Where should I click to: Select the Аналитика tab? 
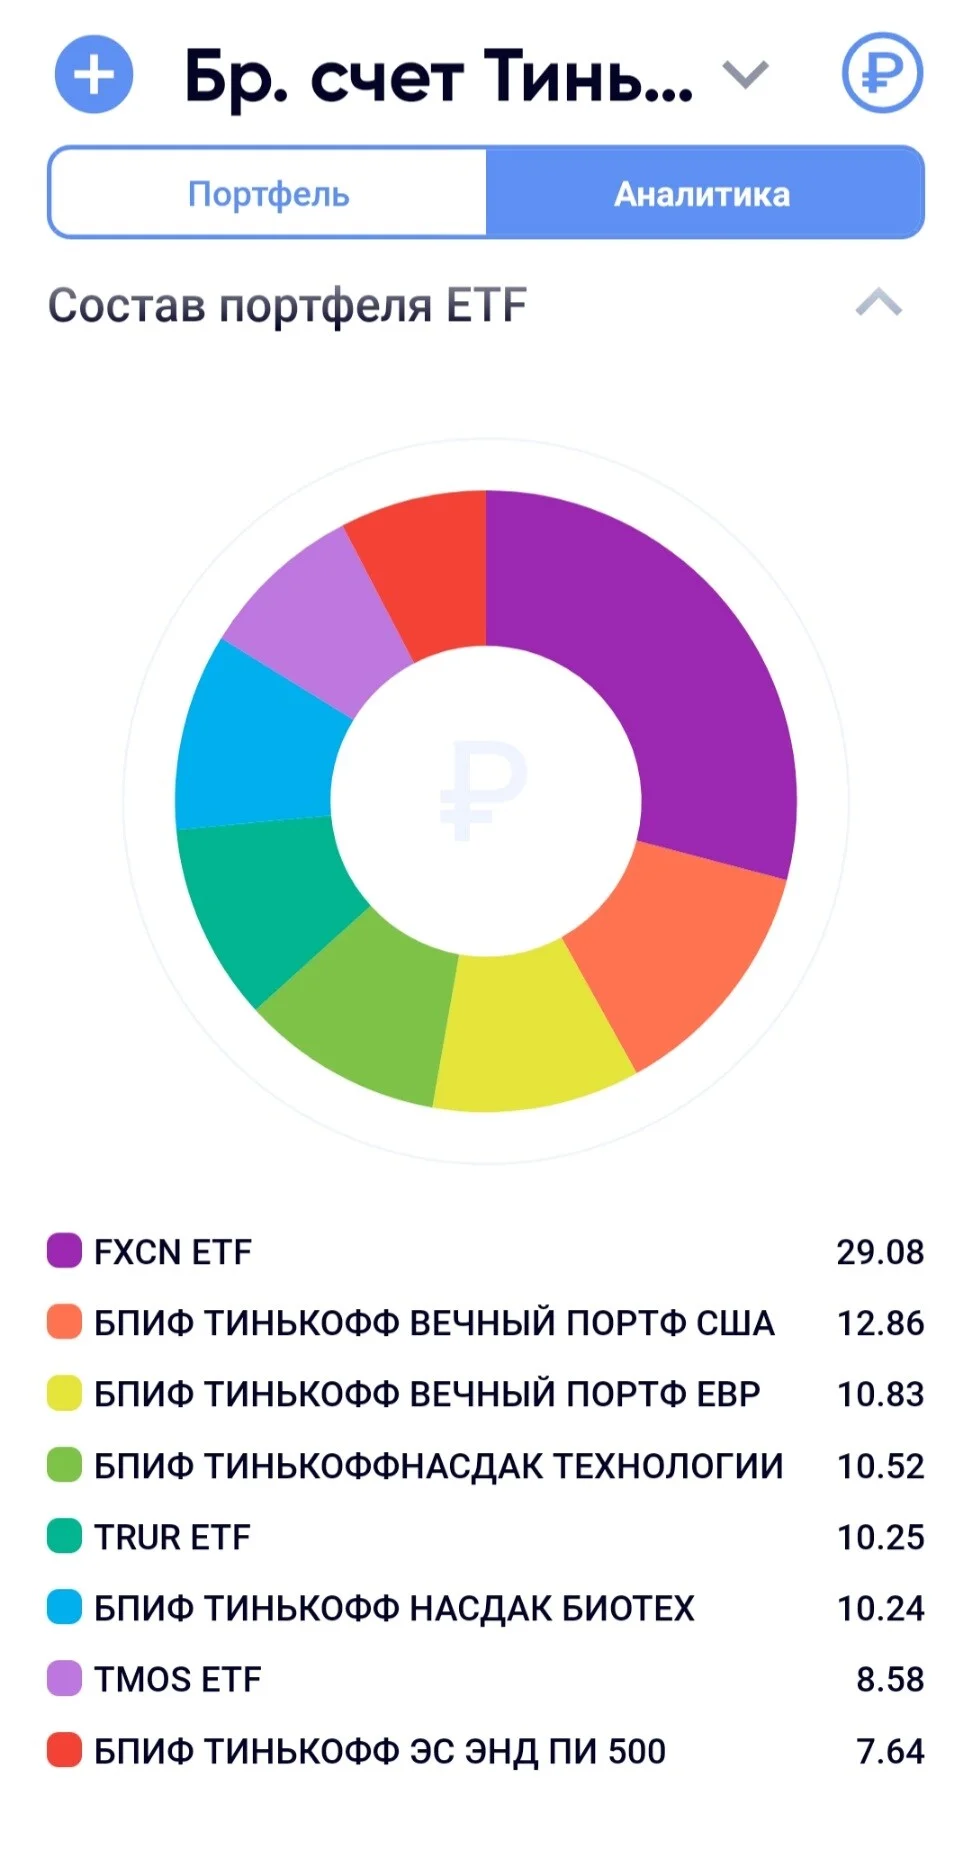(x=704, y=193)
